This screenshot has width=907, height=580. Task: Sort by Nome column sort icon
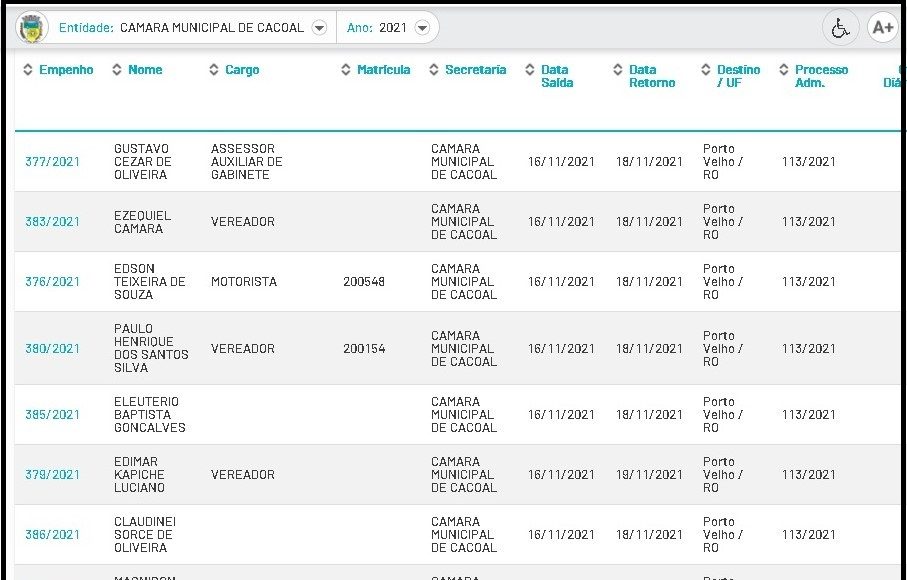tap(117, 70)
